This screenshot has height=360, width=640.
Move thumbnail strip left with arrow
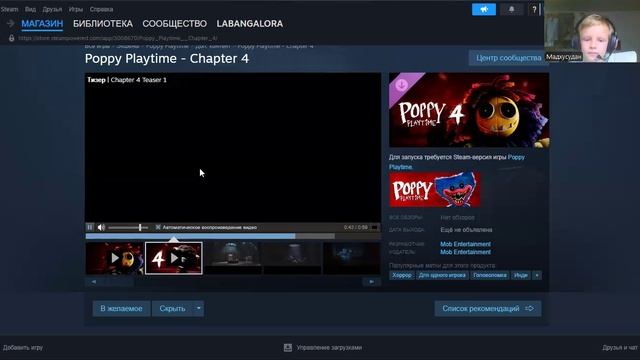click(x=94, y=282)
